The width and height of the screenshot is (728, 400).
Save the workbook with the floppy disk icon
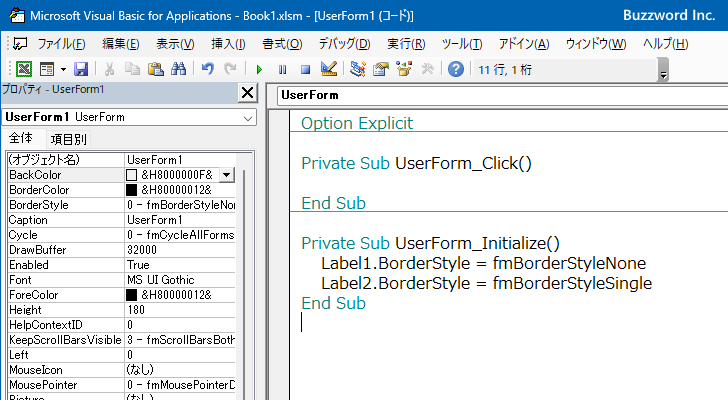(81, 69)
